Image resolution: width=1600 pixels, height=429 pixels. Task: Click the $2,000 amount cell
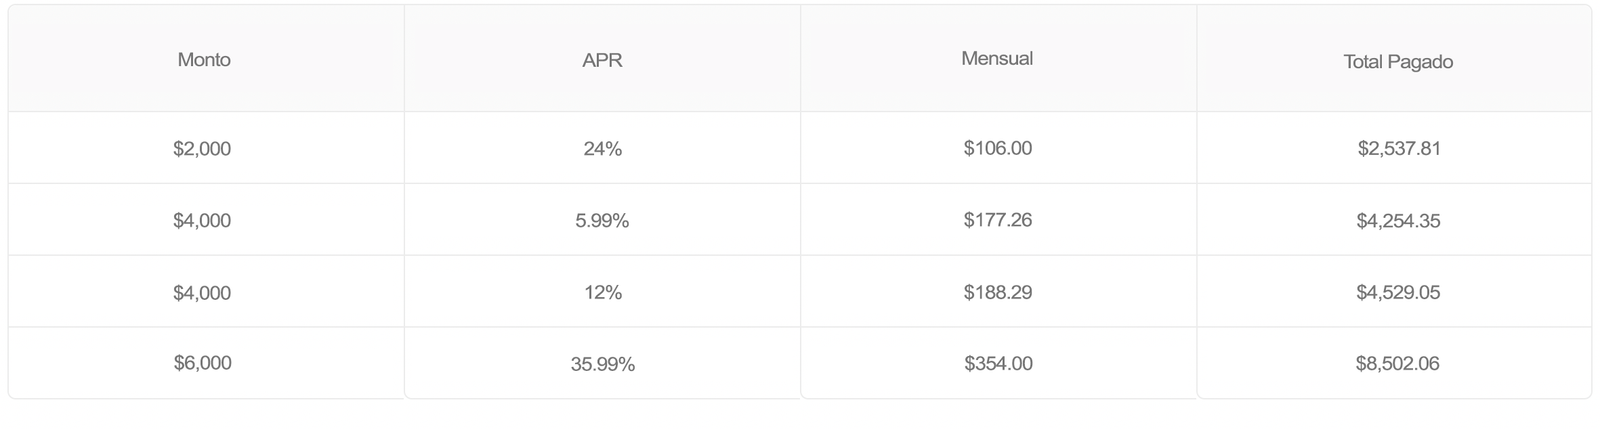click(202, 149)
